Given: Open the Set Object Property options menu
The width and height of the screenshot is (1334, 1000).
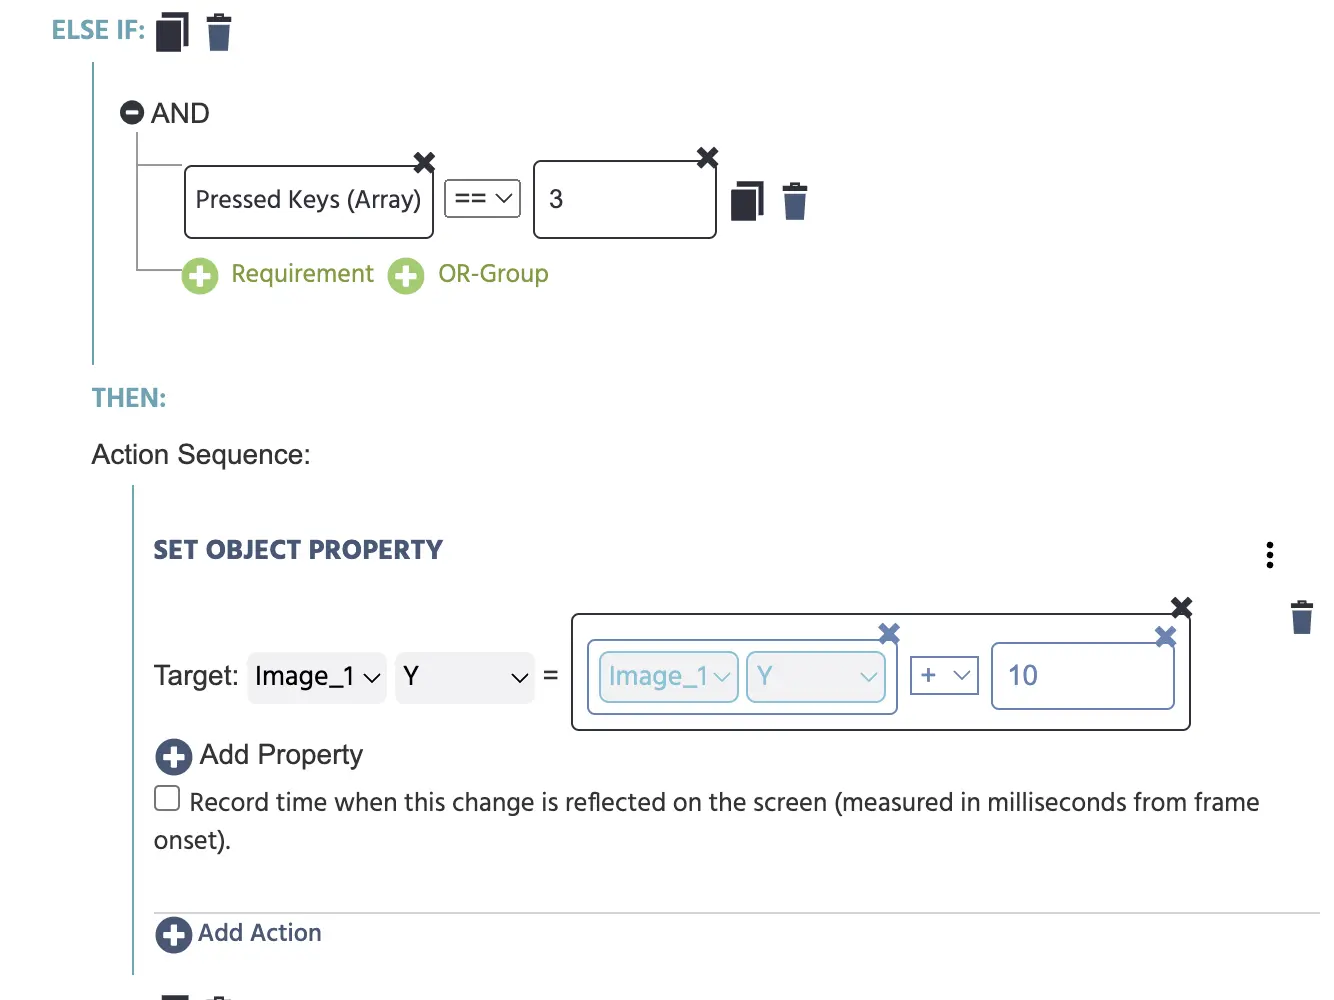Looking at the screenshot, I should tap(1270, 555).
